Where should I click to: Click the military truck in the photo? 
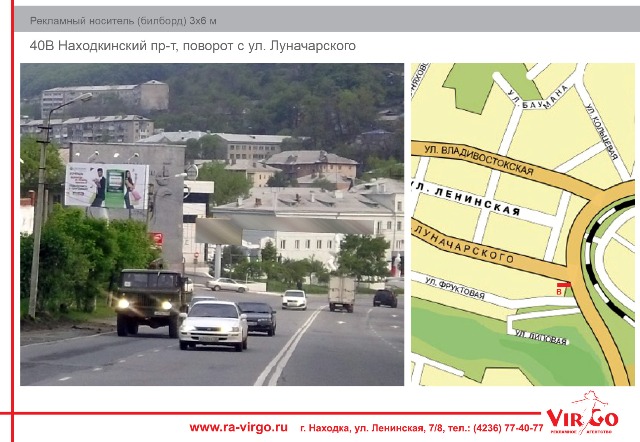pyautogui.click(x=151, y=298)
